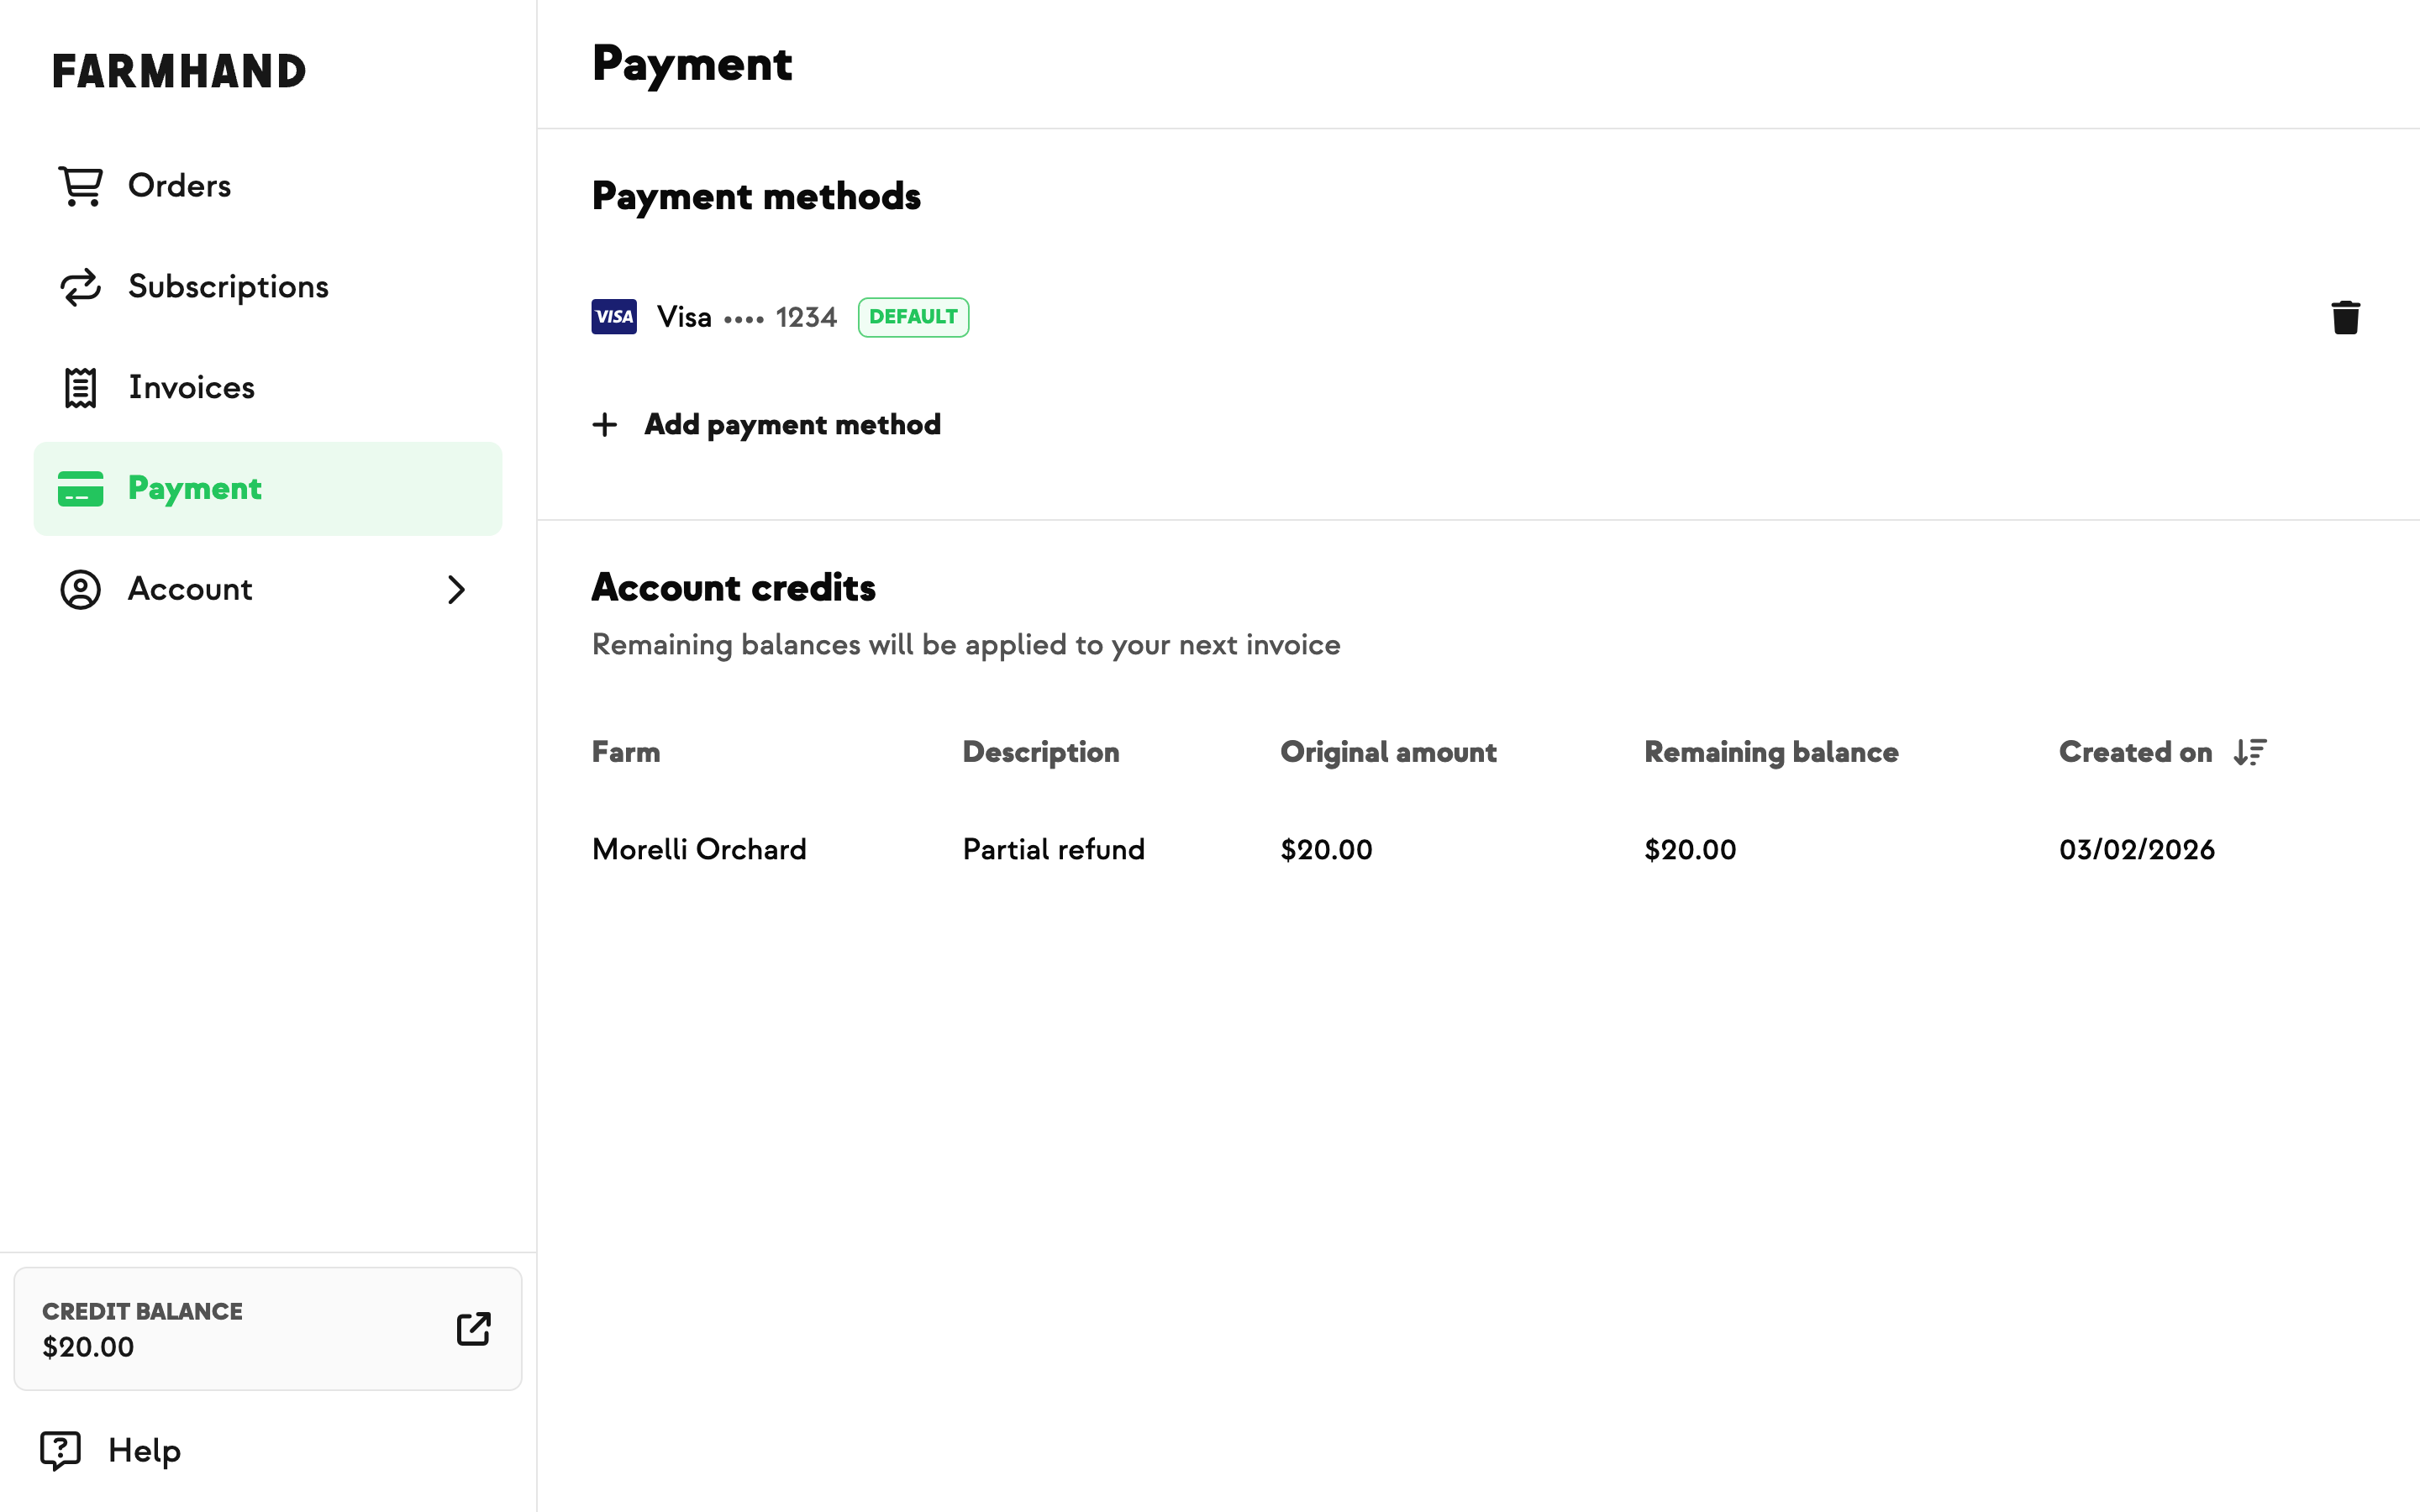Image resolution: width=2420 pixels, height=1512 pixels.
Task: Open credit balance external link icon
Action: click(473, 1329)
